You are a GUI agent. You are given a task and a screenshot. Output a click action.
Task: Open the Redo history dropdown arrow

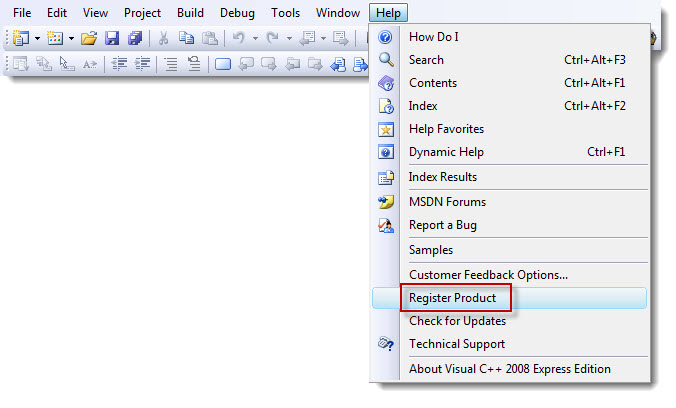[x=289, y=38]
